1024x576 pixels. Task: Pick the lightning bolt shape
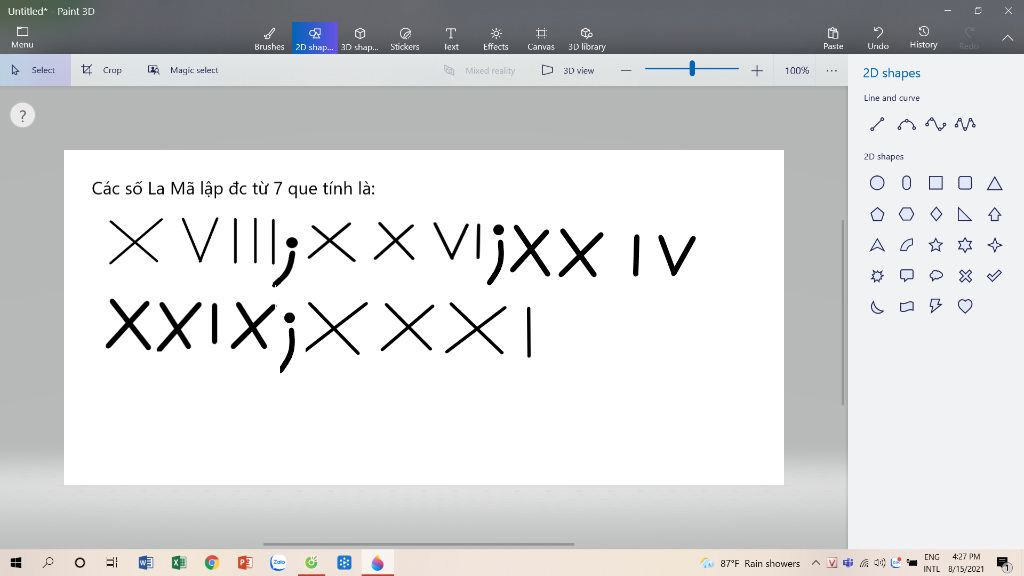click(x=936, y=306)
